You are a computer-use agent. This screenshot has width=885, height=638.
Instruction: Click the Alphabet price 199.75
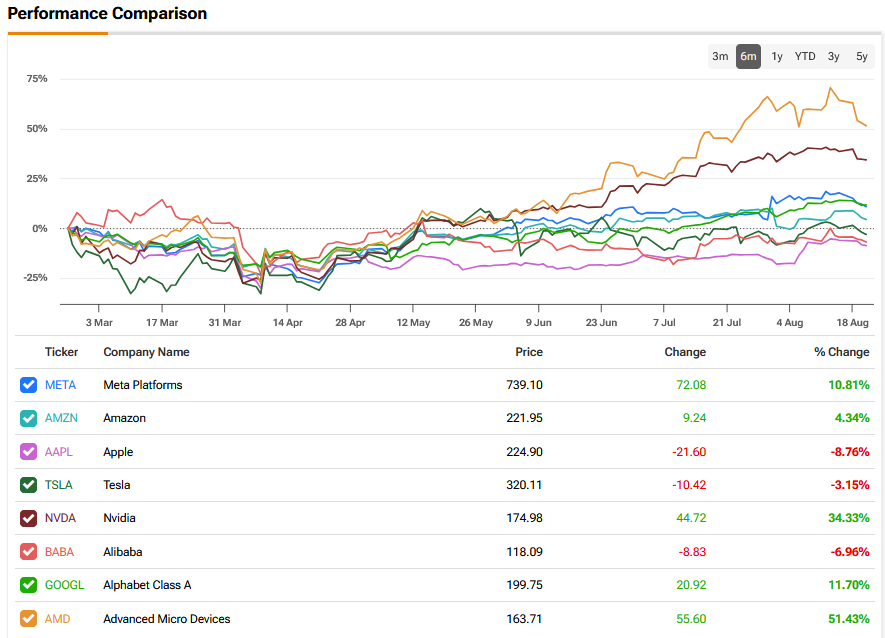coord(524,585)
